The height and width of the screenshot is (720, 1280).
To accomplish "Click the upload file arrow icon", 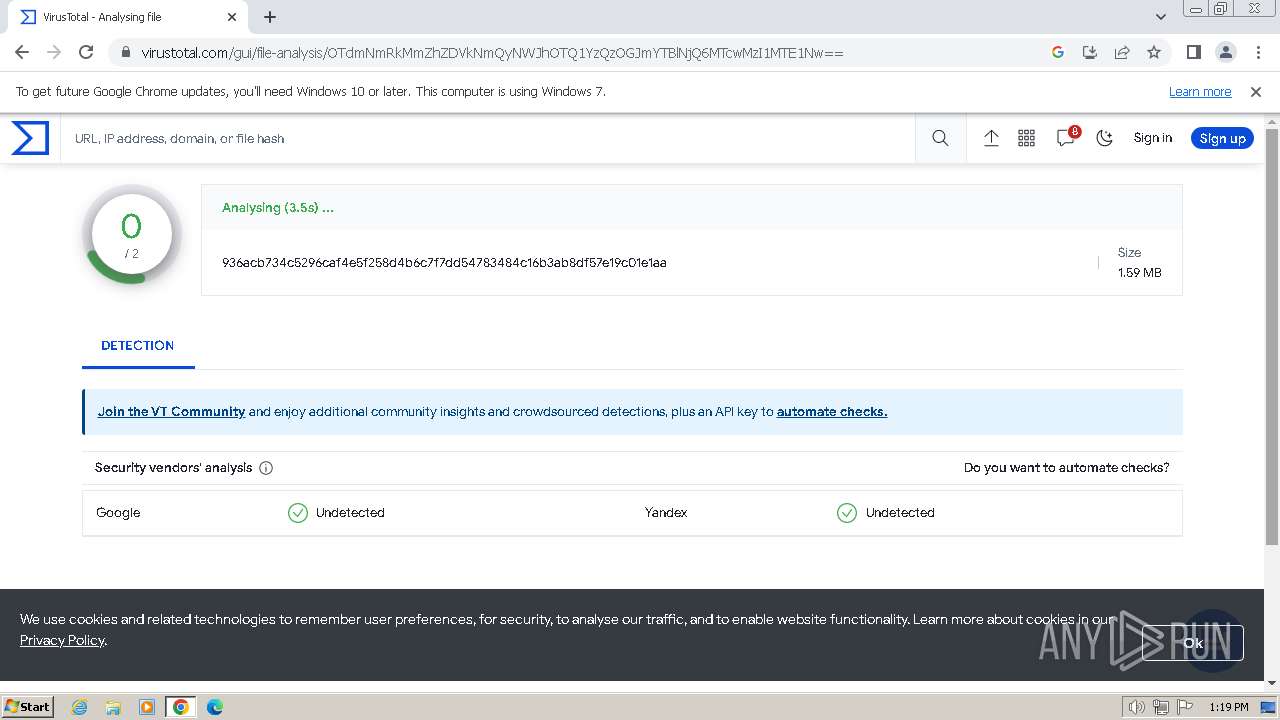I will pos(991,138).
